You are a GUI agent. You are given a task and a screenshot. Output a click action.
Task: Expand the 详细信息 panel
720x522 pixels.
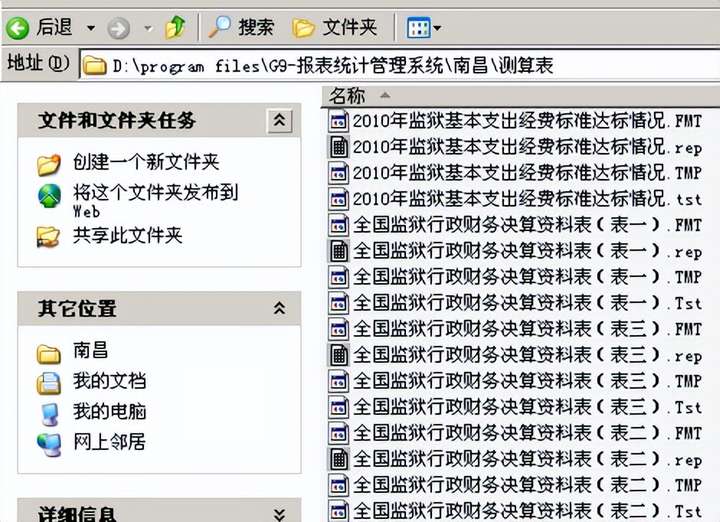279,514
